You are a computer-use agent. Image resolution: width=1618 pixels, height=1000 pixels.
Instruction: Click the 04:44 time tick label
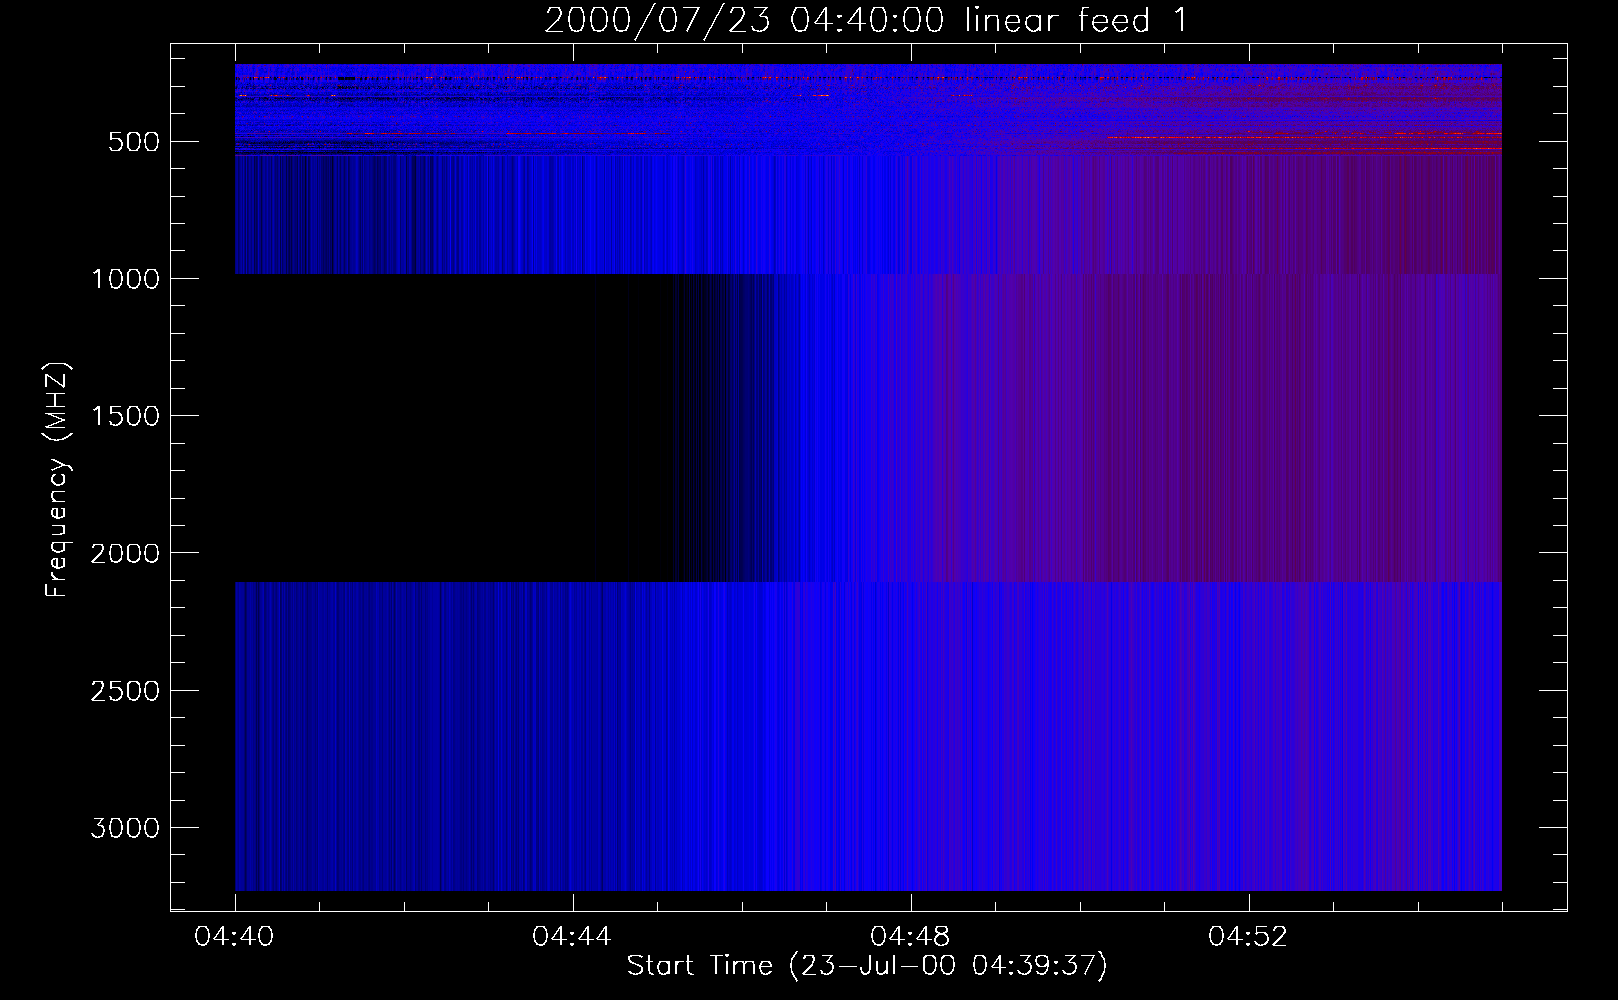click(x=572, y=937)
